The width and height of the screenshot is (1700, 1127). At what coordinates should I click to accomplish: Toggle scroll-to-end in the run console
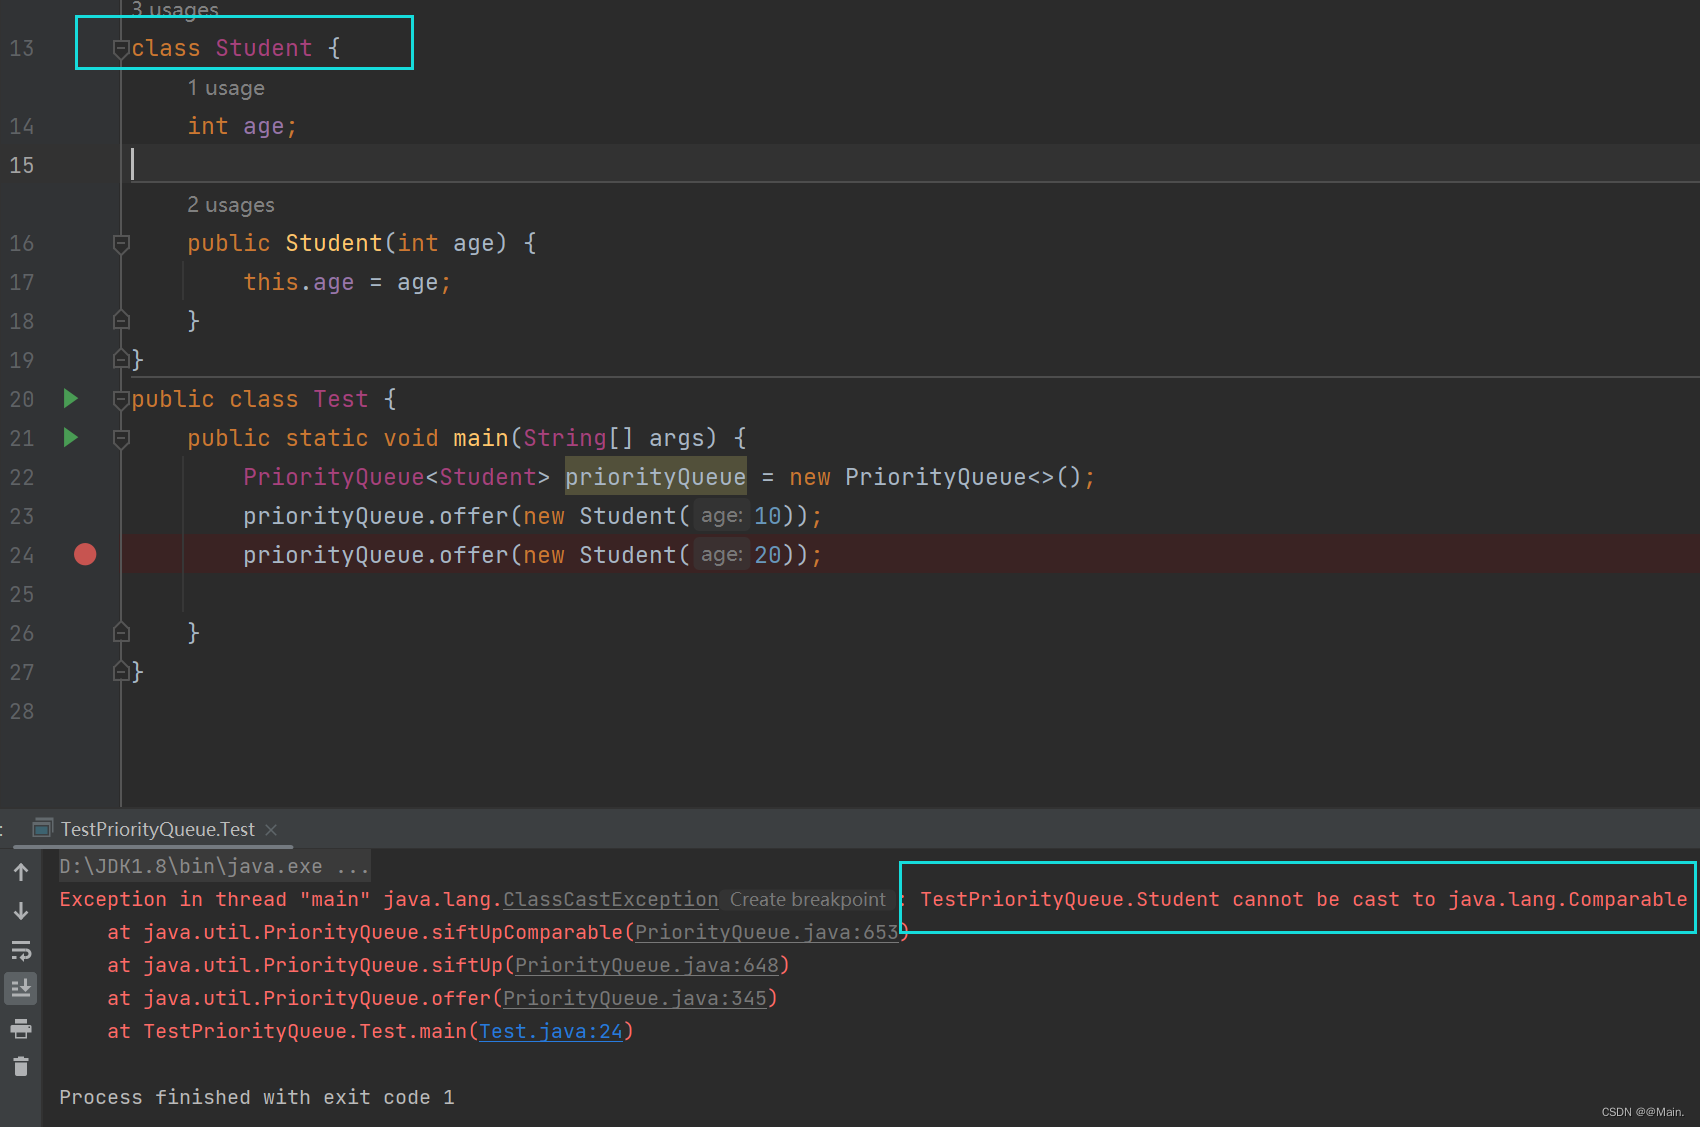(x=21, y=989)
